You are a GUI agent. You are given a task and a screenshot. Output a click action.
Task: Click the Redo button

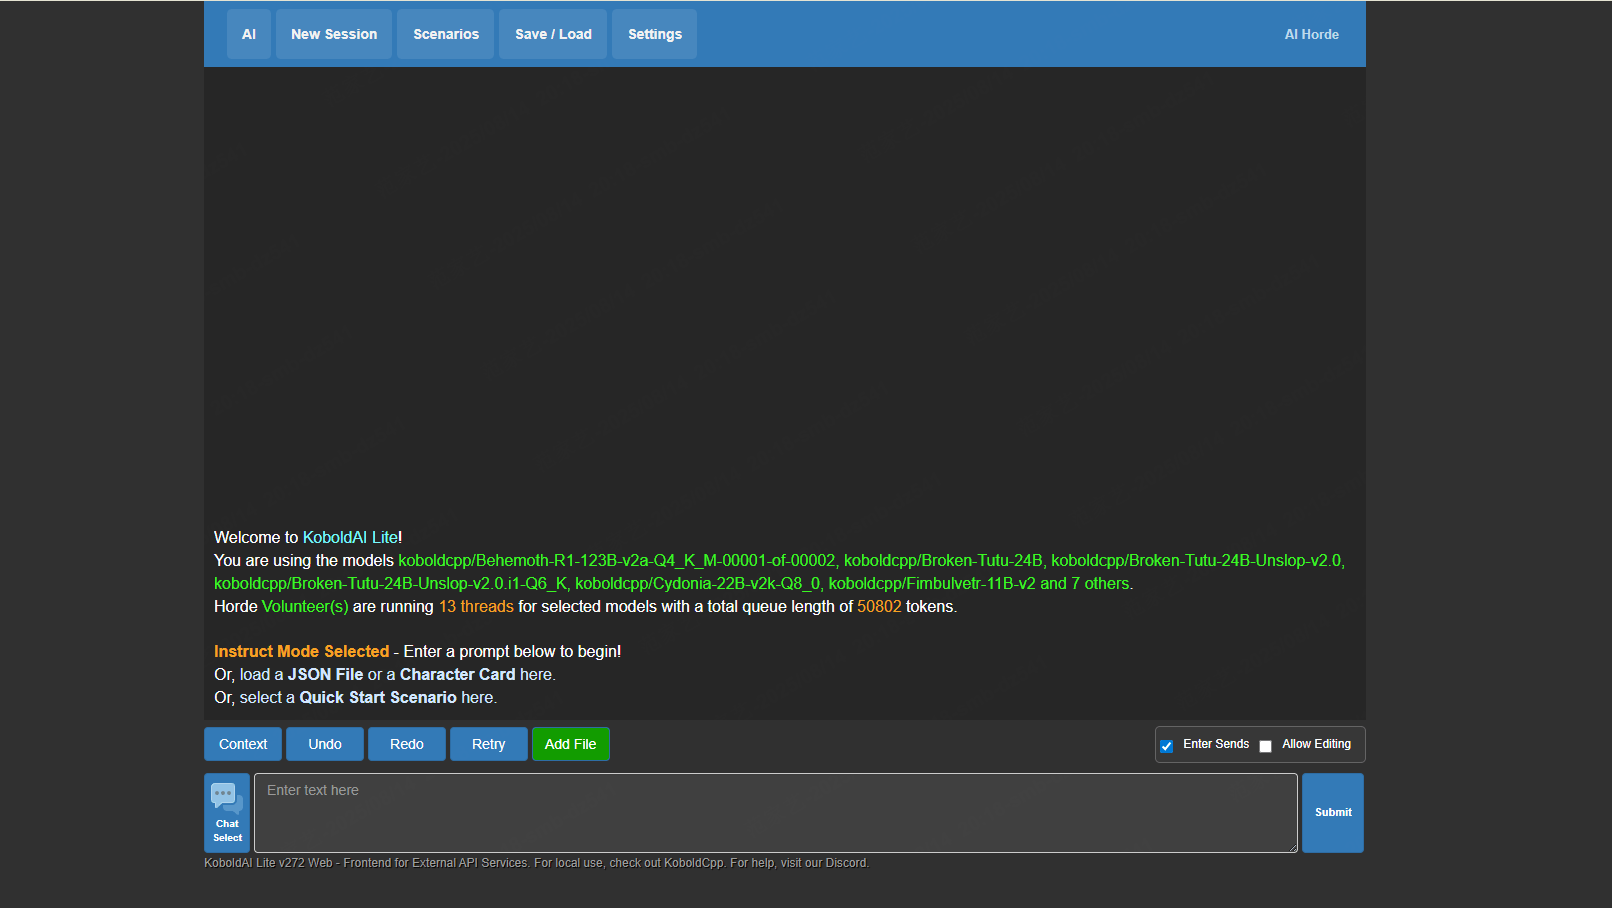point(407,744)
